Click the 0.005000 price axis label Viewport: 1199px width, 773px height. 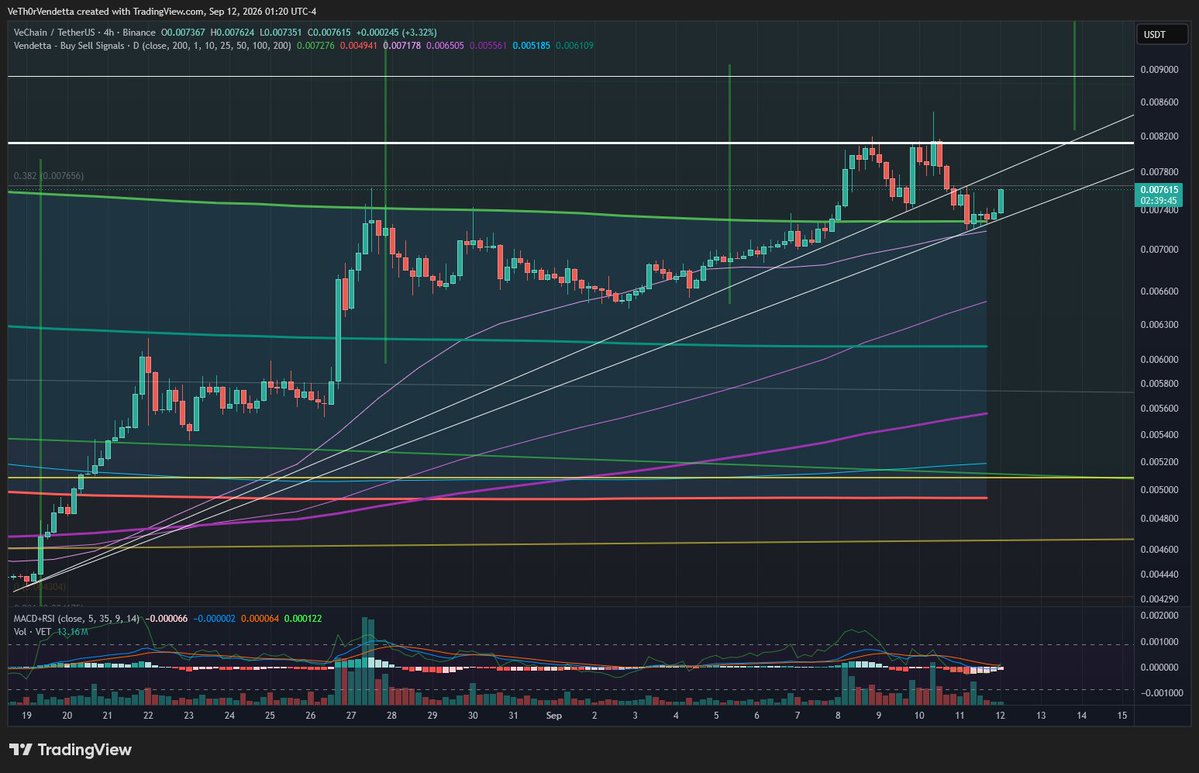tap(1159, 490)
